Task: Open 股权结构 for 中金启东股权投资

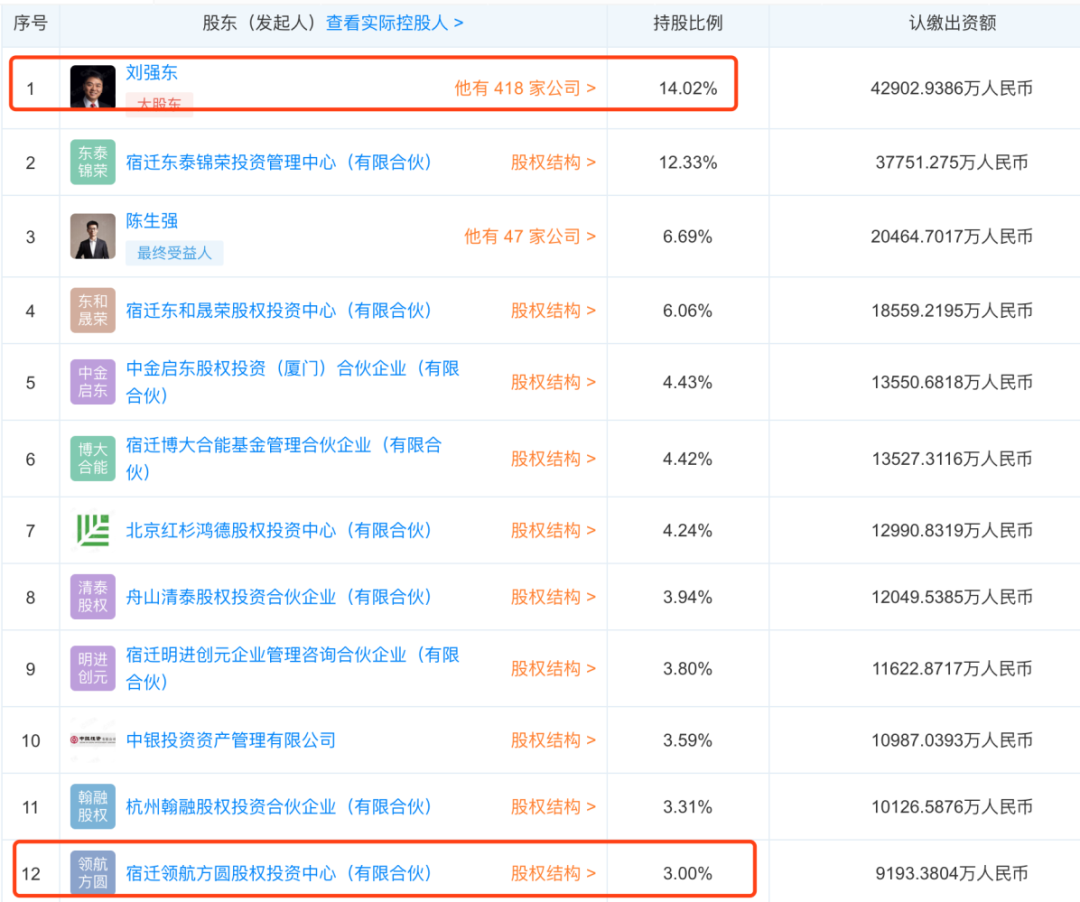Action: [x=553, y=382]
